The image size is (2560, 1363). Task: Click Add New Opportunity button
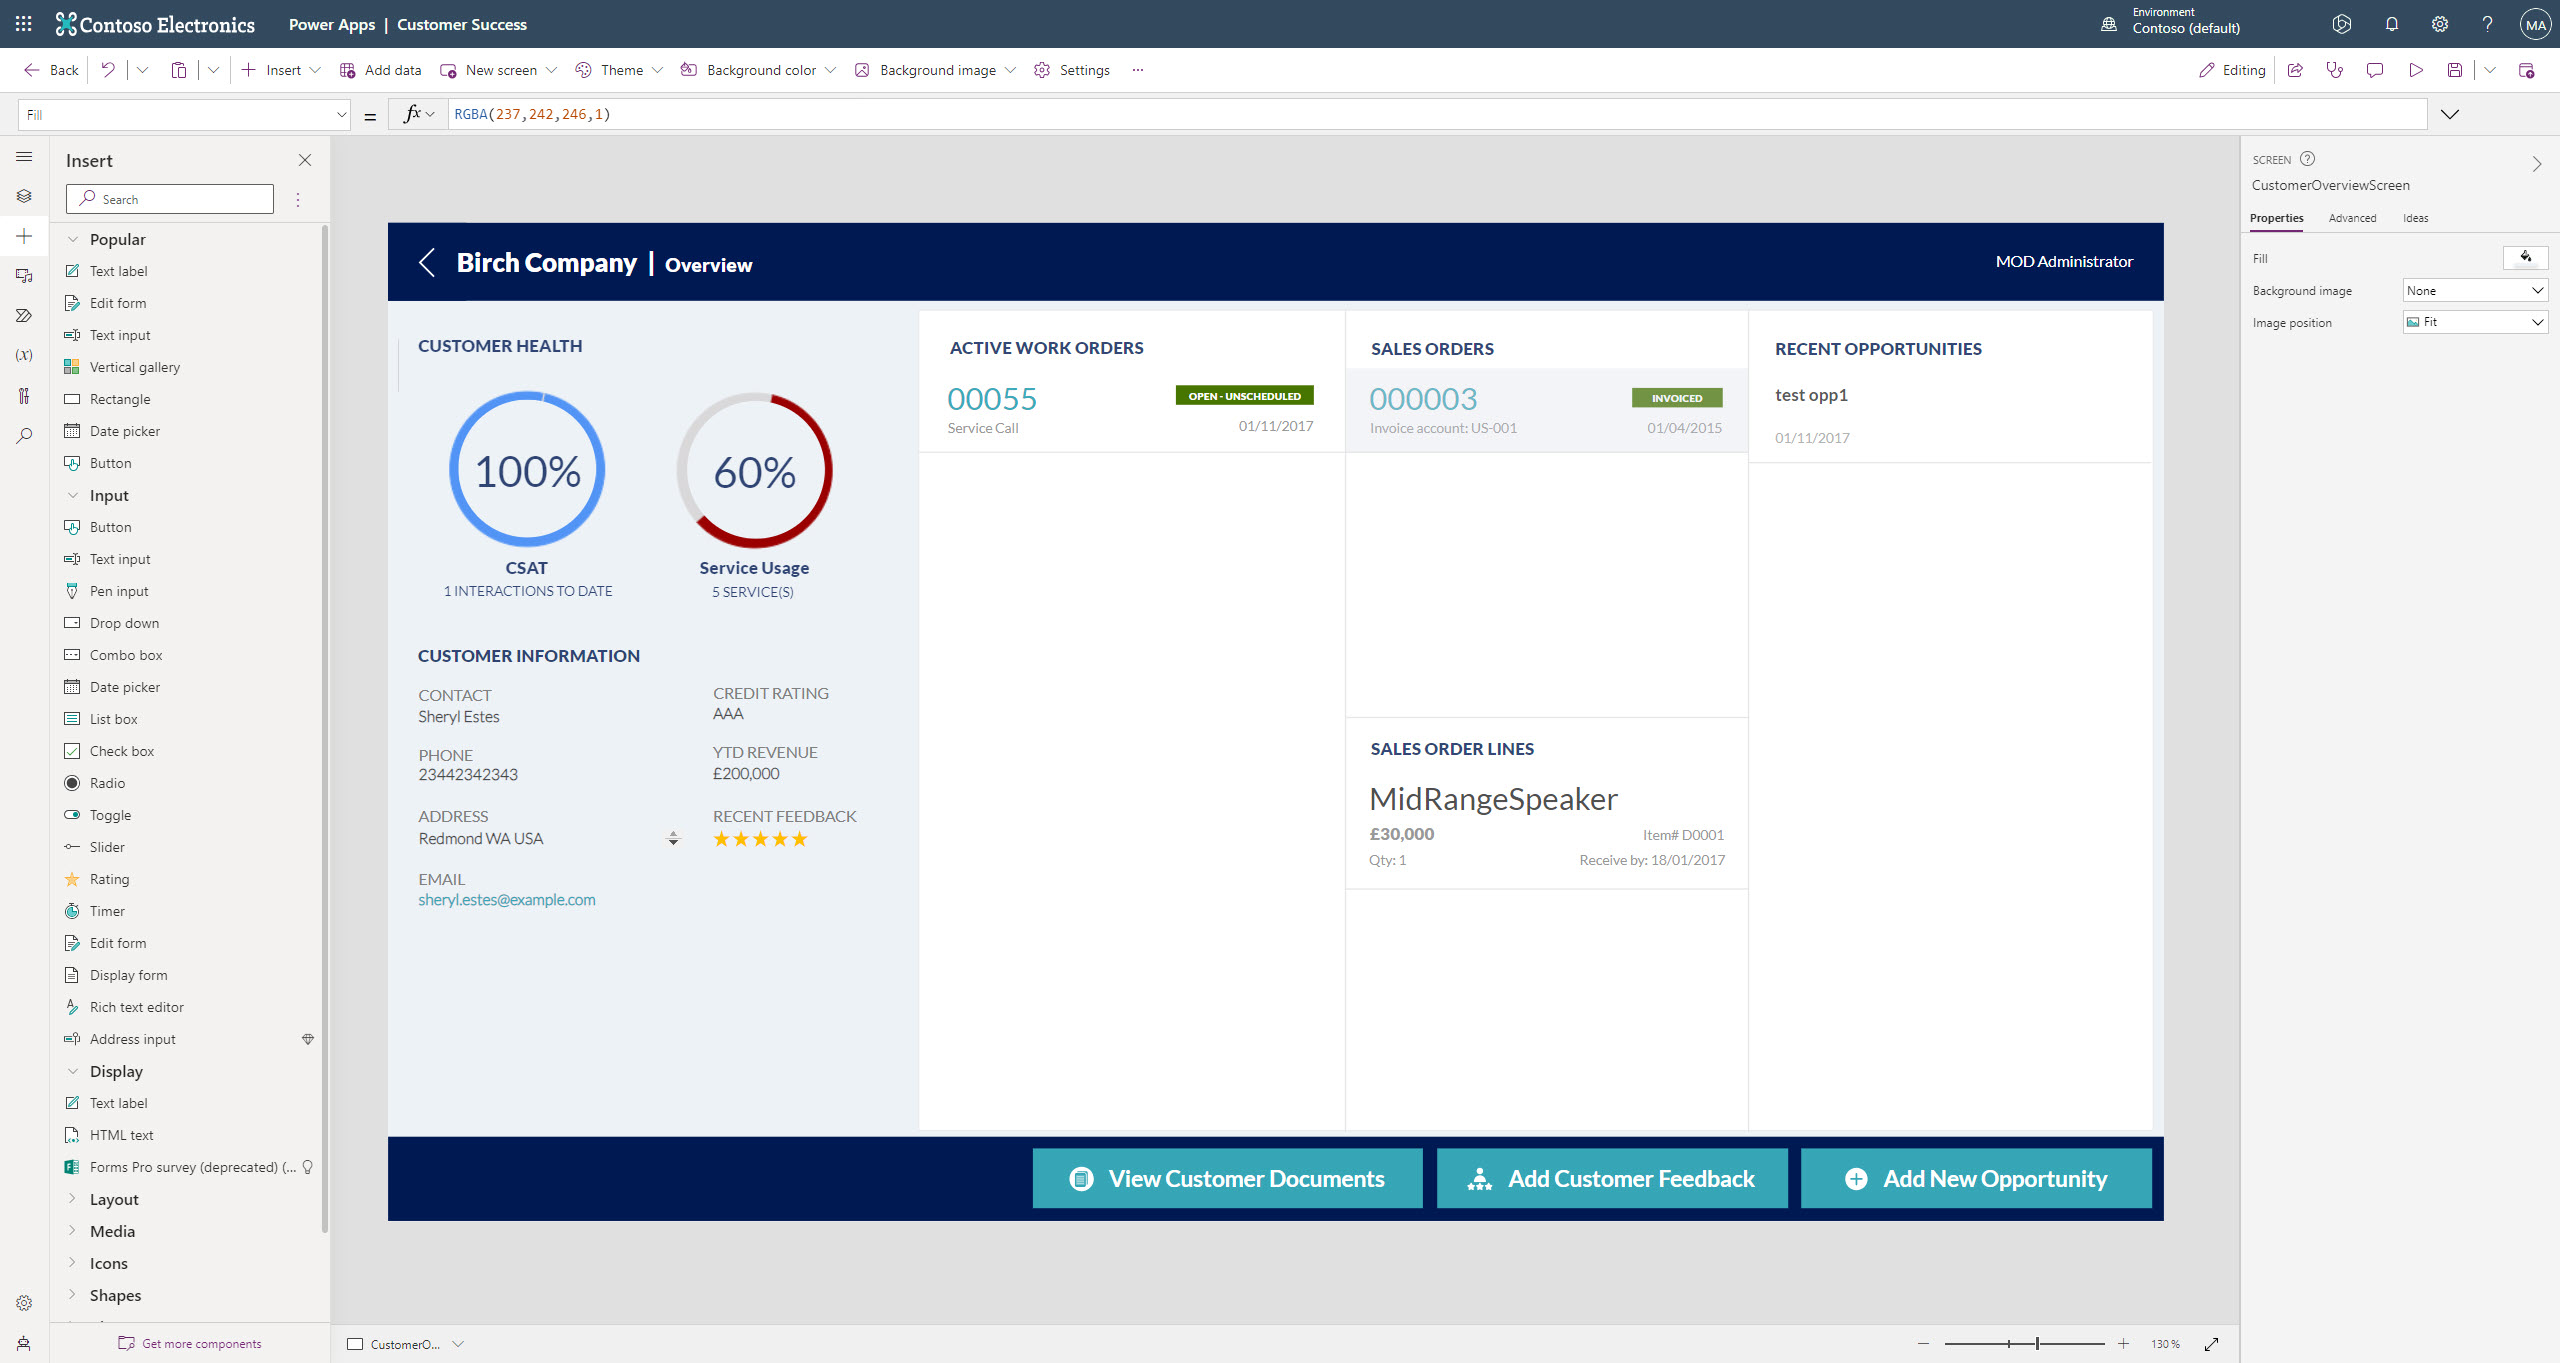1976,1178
